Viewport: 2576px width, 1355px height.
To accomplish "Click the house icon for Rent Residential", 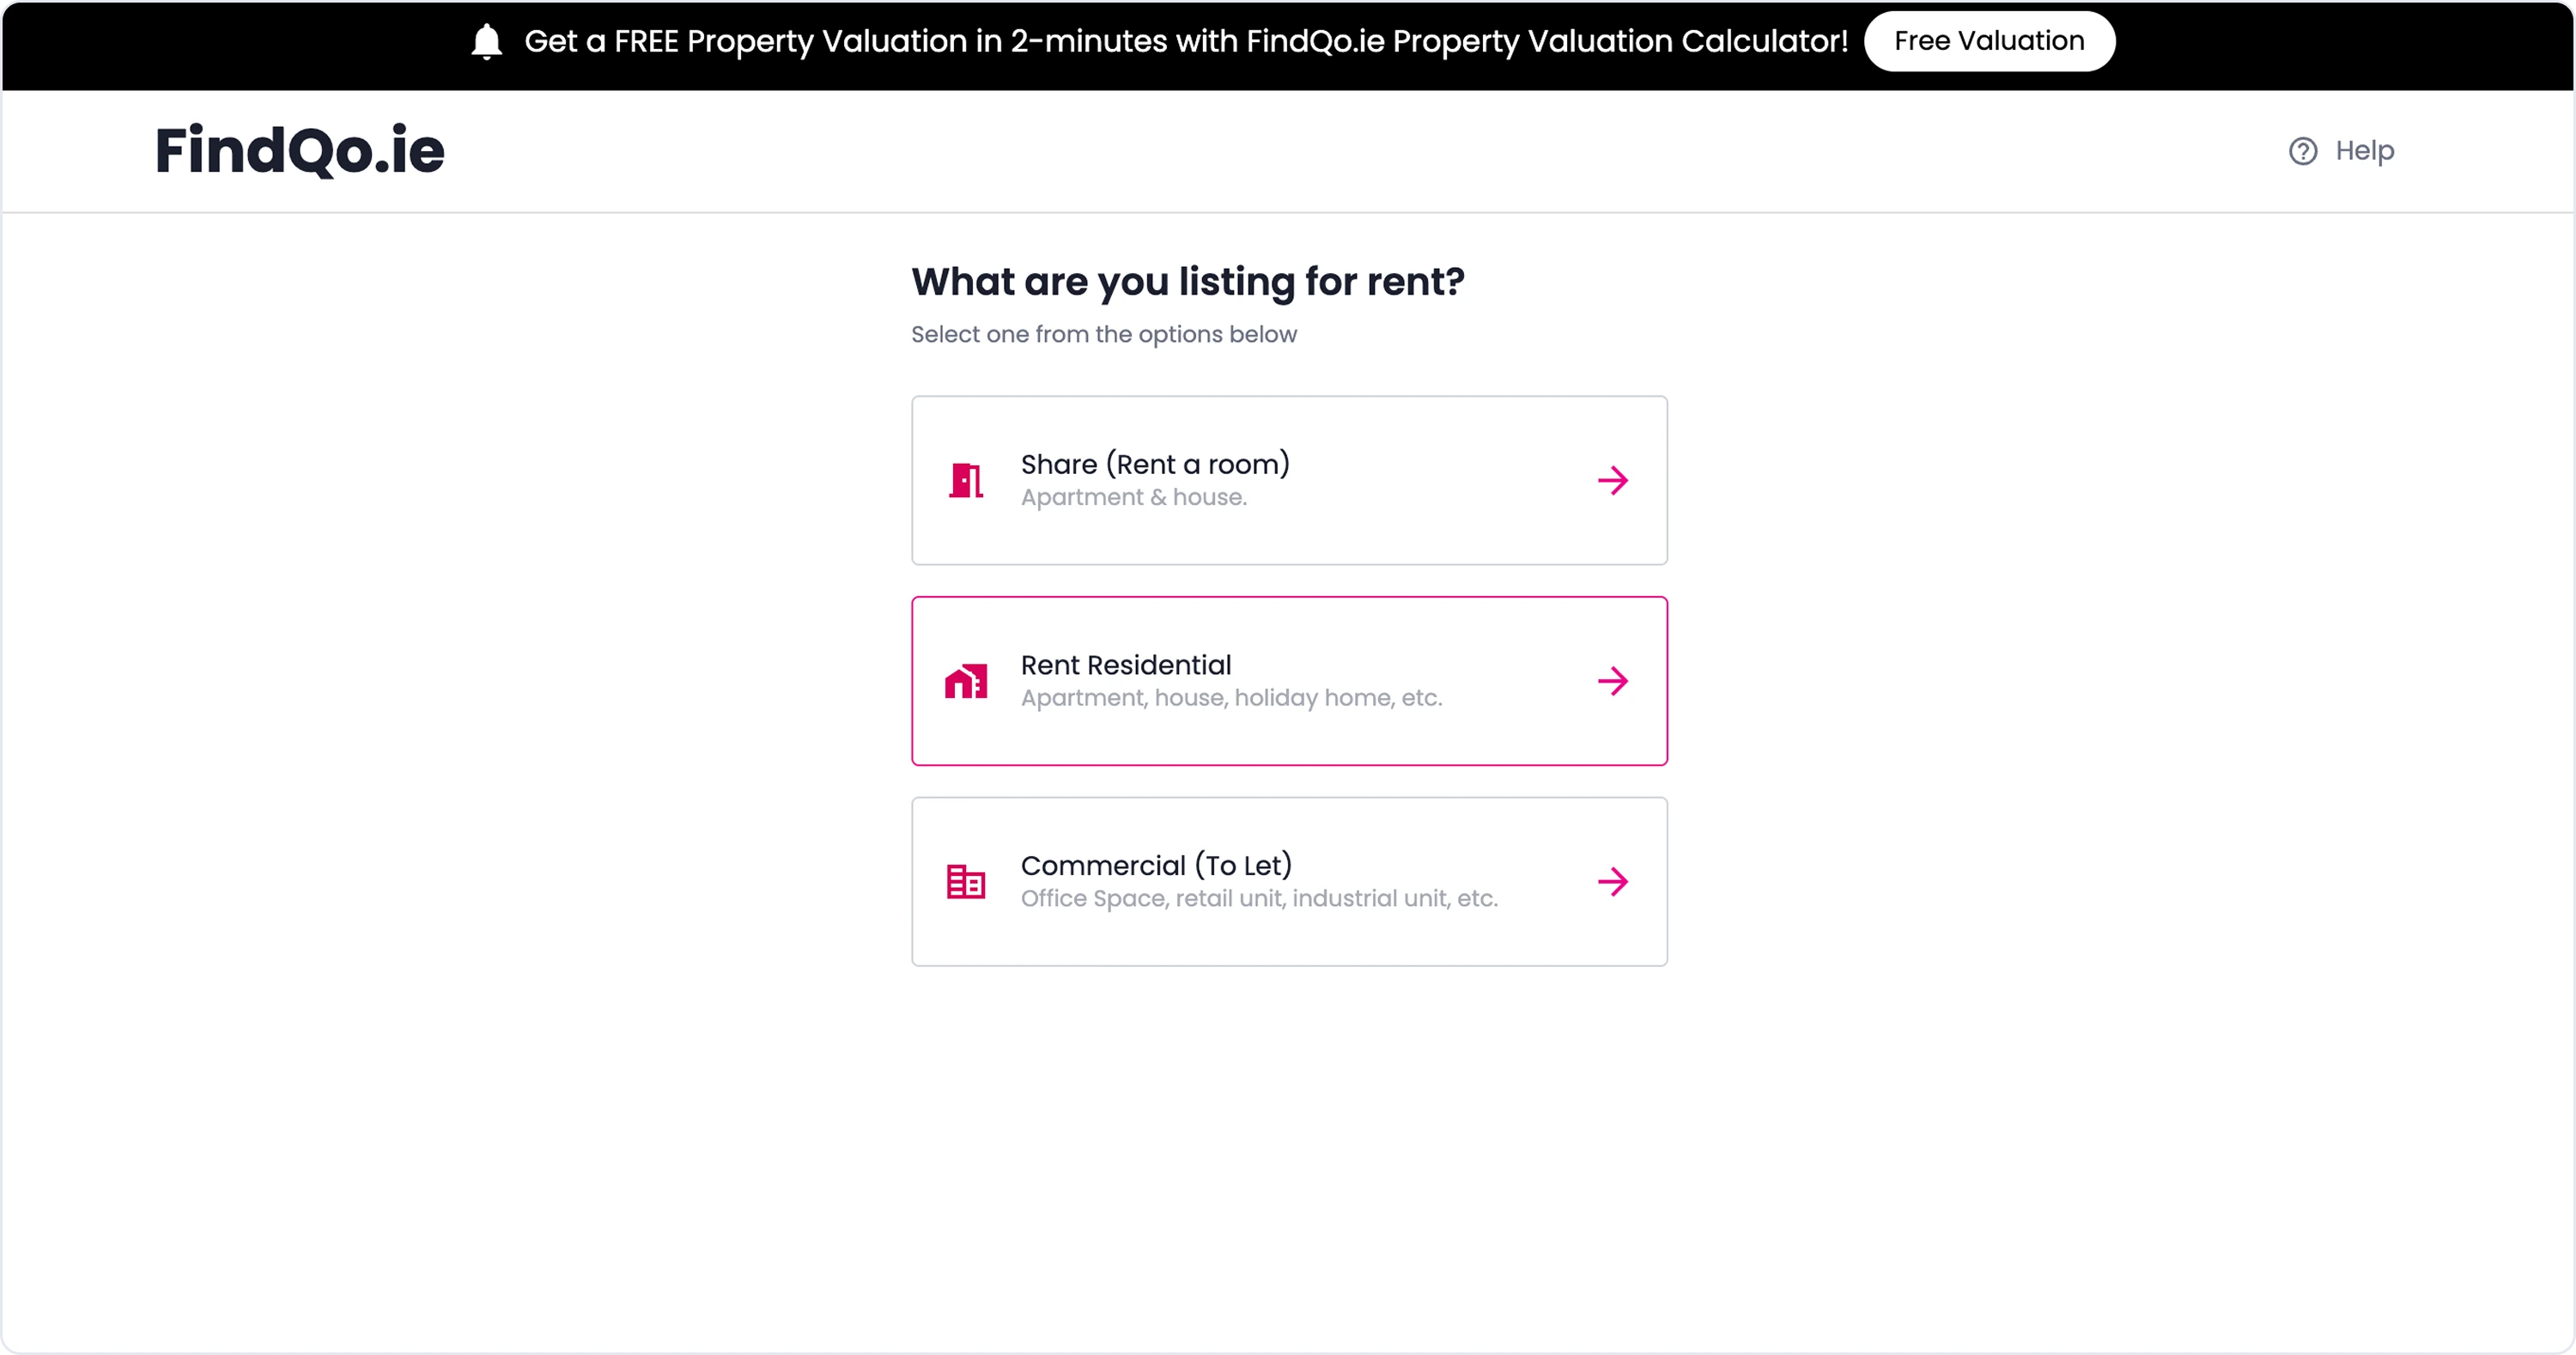I will click(x=964, y=681).
